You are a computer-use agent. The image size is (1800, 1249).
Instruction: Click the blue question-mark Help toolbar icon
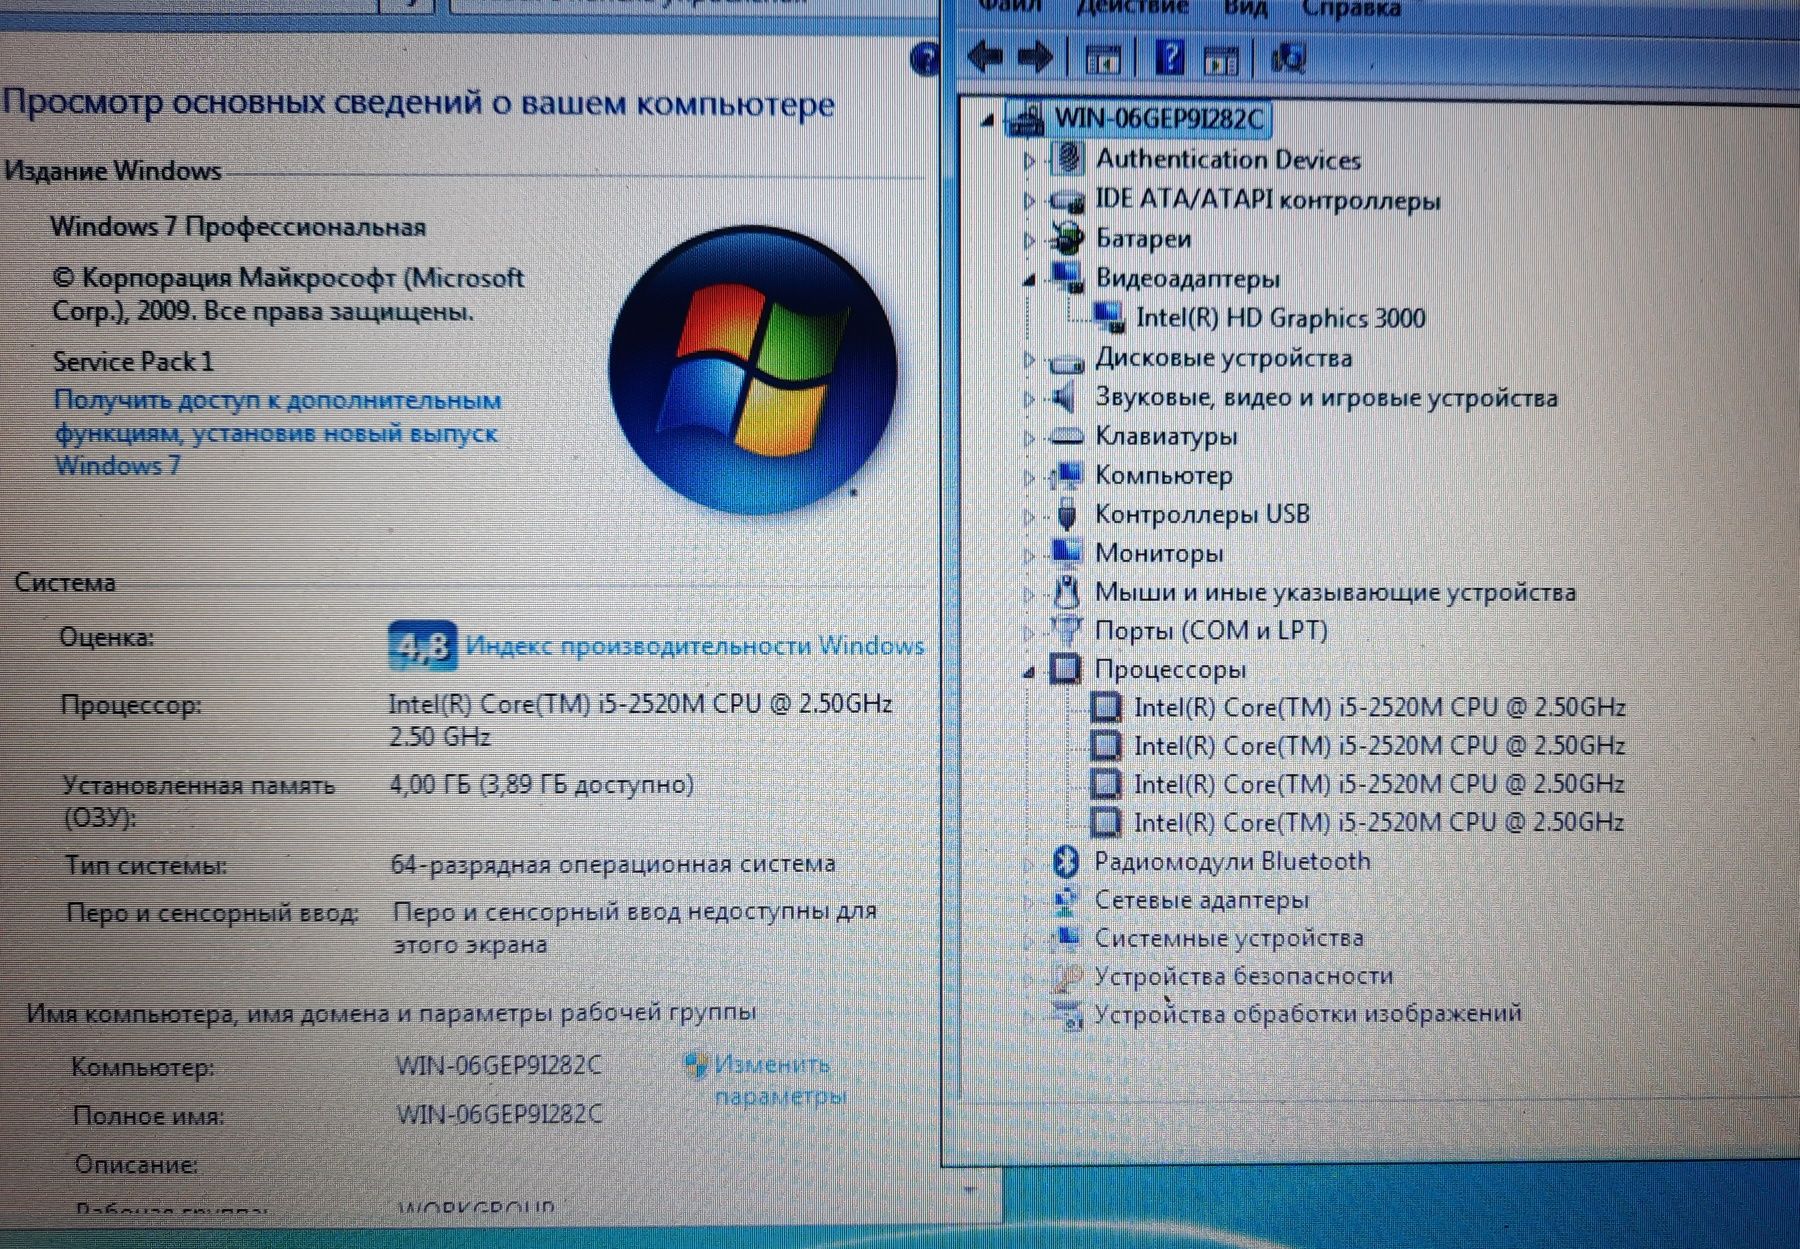pos(1170,56)
